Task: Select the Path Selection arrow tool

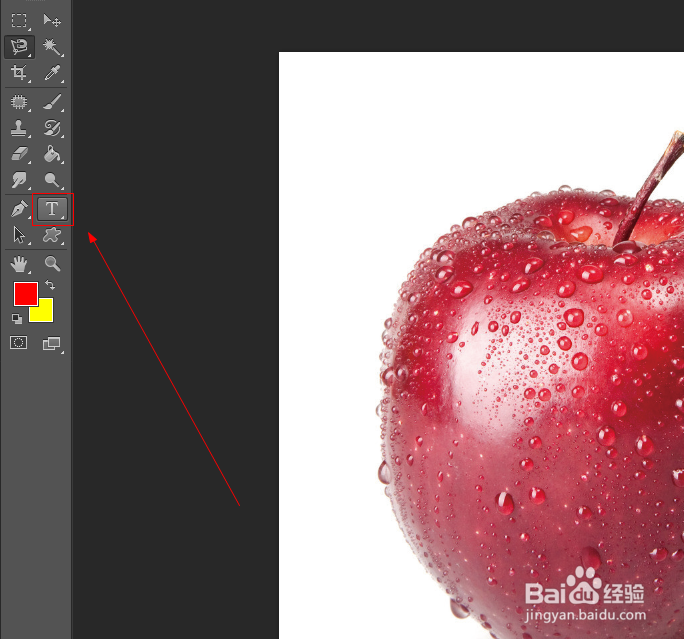Action: pos(19,235)
